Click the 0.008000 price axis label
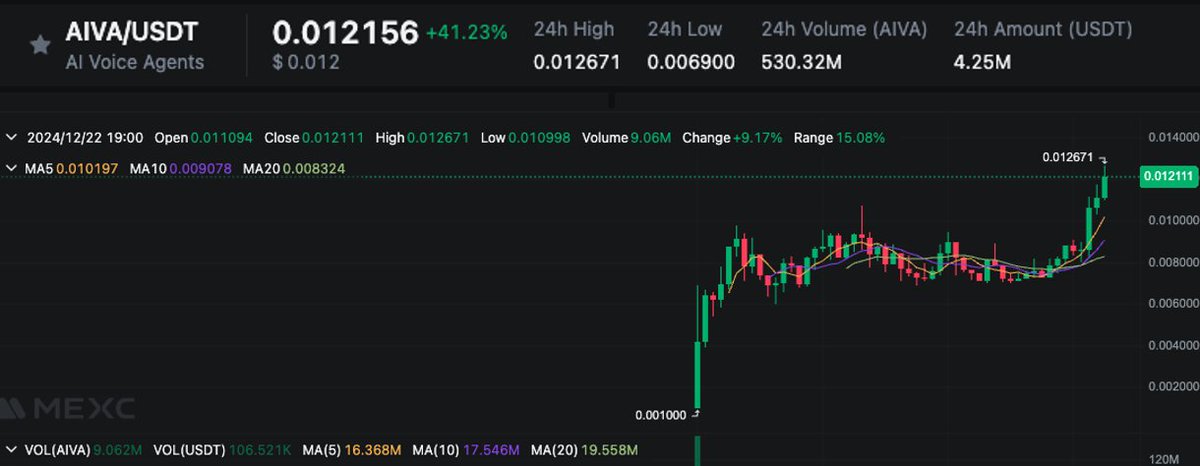 point(1172,262)
